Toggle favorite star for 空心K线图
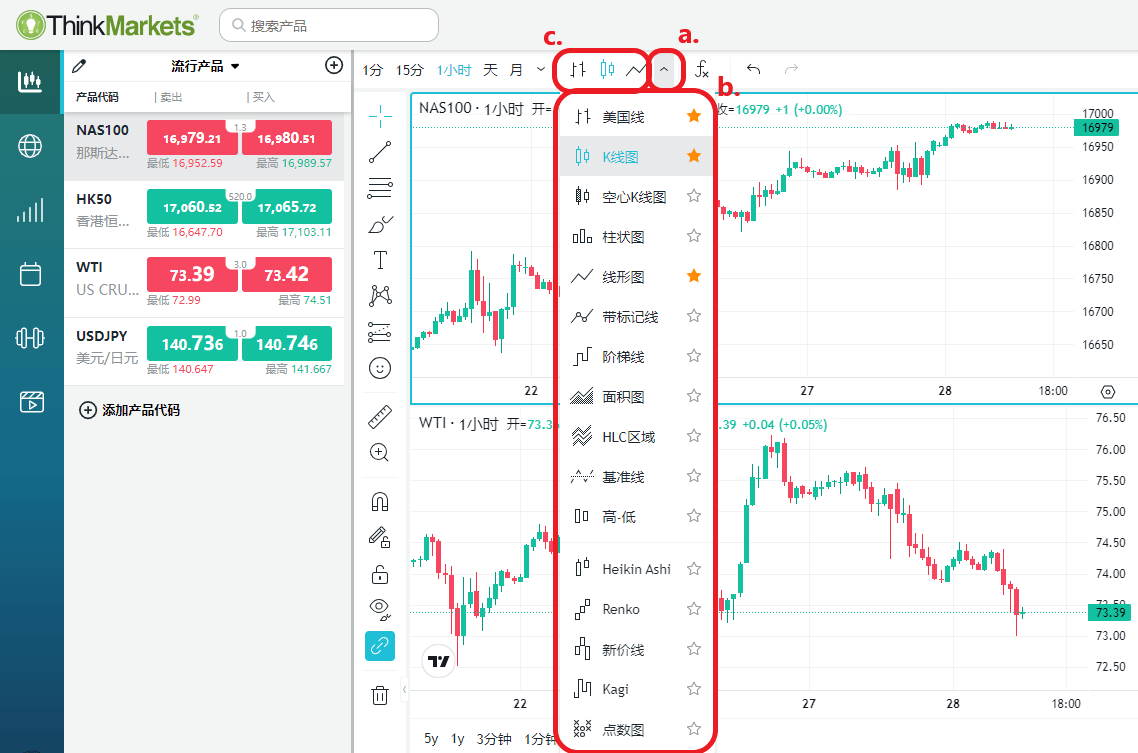The image size is (1138, 753). (x=694, y=197)
